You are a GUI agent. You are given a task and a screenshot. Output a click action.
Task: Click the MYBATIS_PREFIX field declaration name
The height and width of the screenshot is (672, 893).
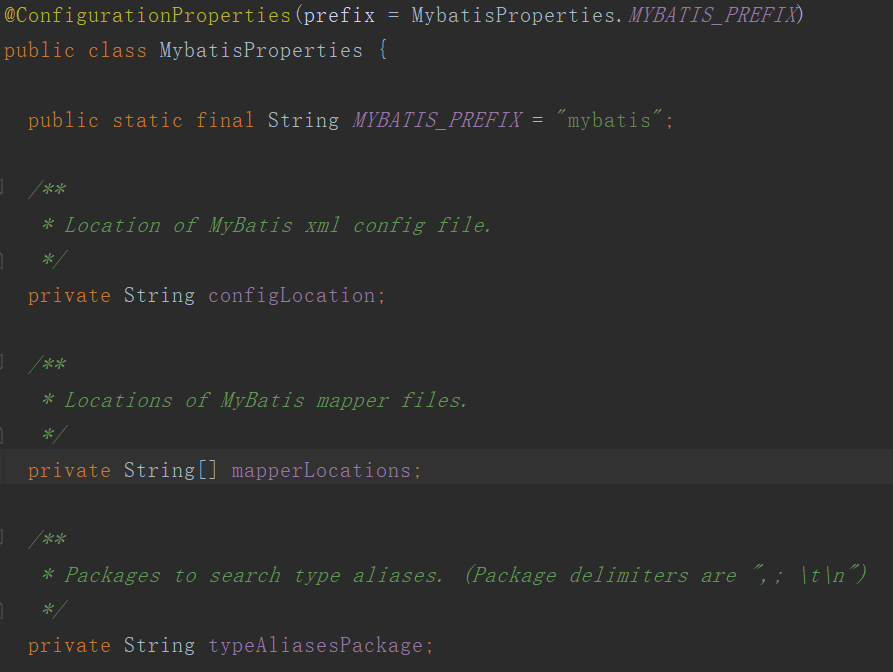[x=436, y=120]
